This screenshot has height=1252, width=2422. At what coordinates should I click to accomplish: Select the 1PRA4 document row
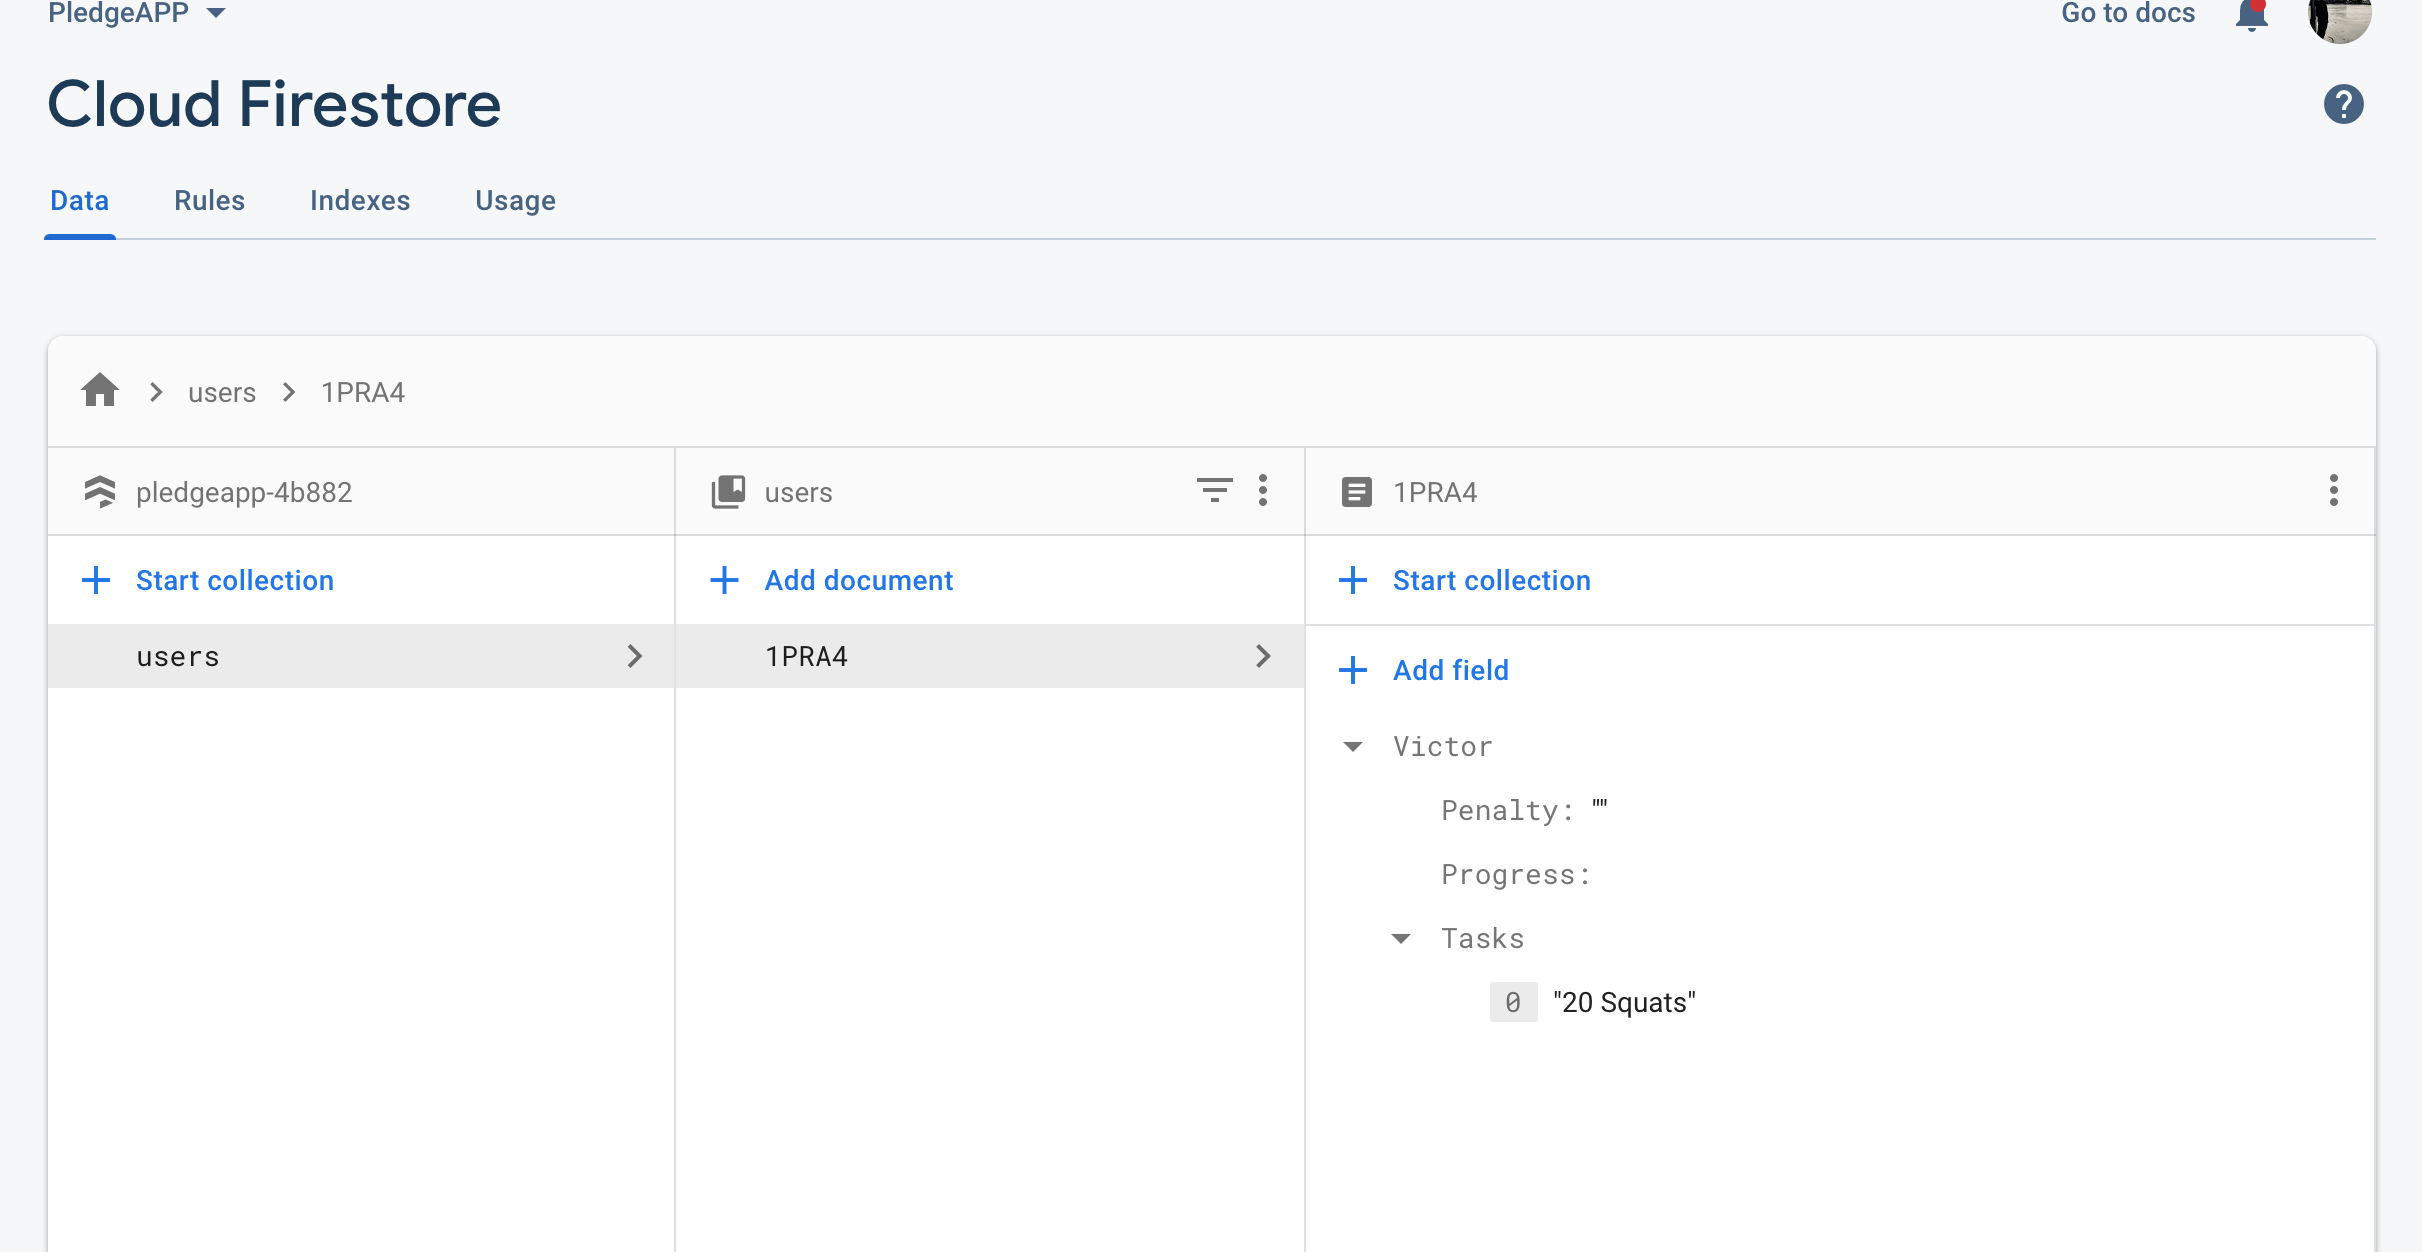click(988, 656)
